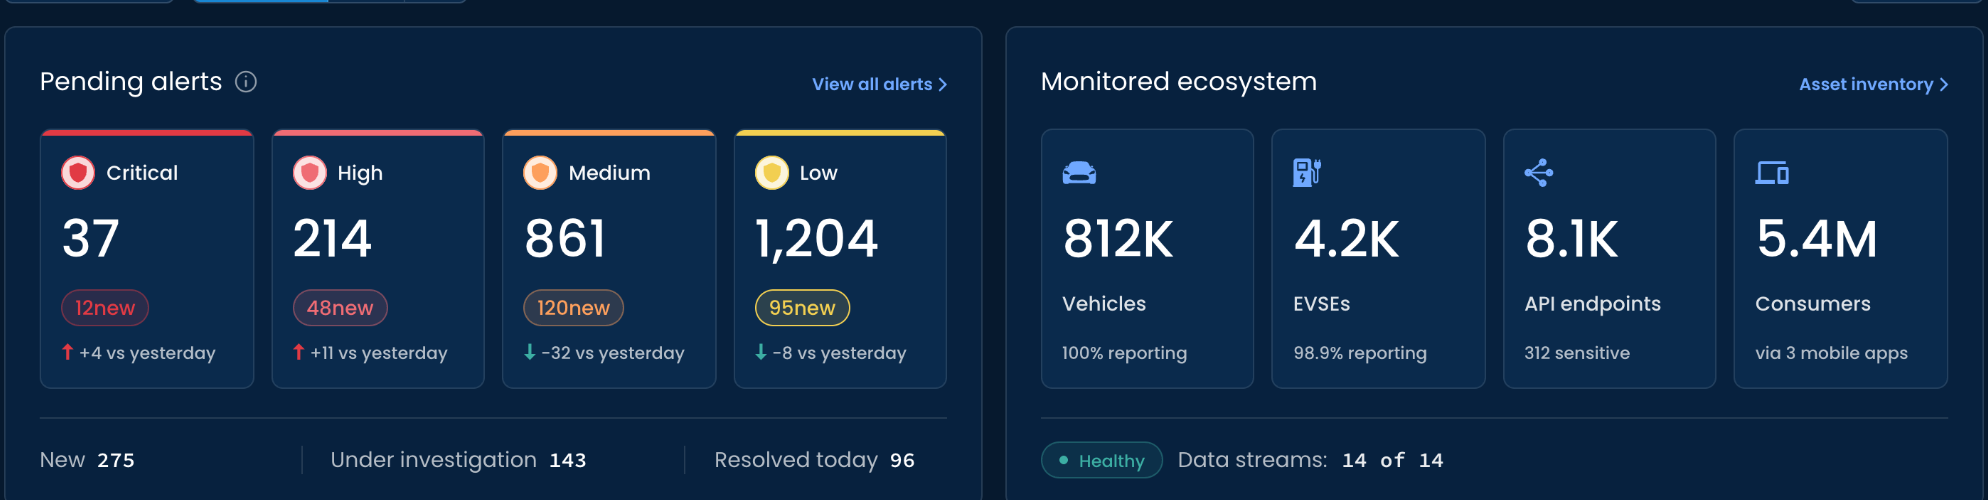Click the High alerts count 214
This screenshot has width=1988, height=500.
332,239
